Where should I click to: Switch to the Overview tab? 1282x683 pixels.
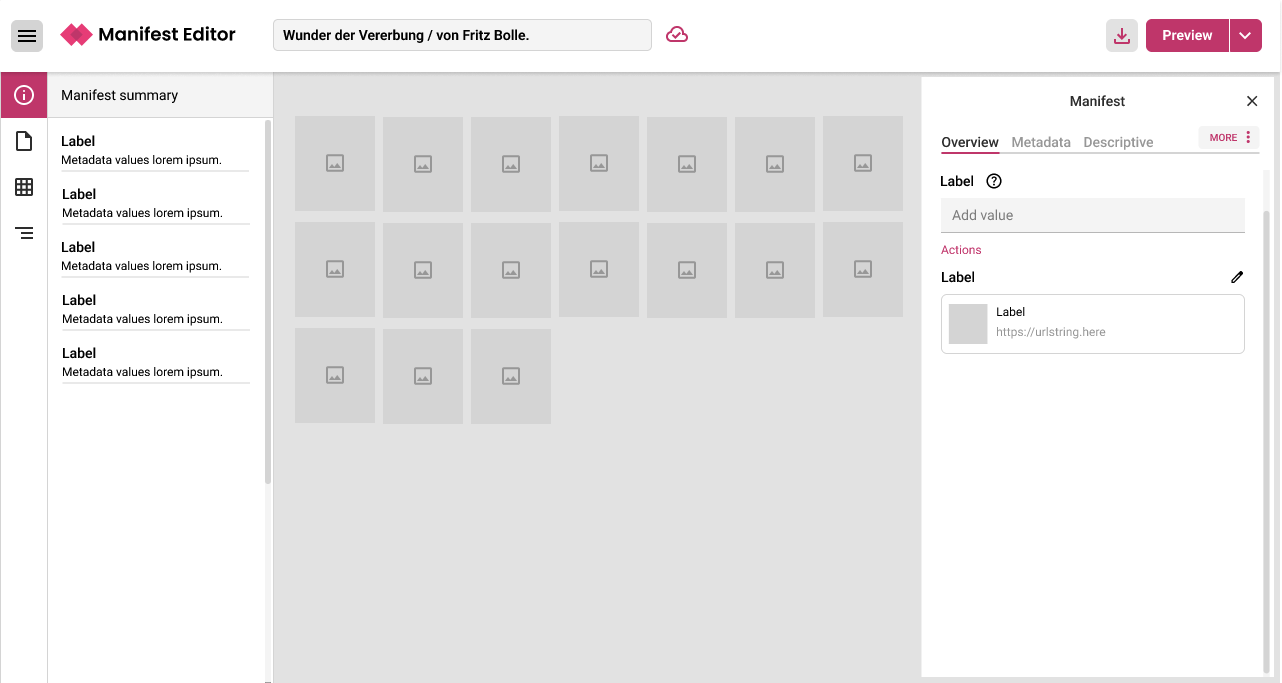tap(970, 142)
